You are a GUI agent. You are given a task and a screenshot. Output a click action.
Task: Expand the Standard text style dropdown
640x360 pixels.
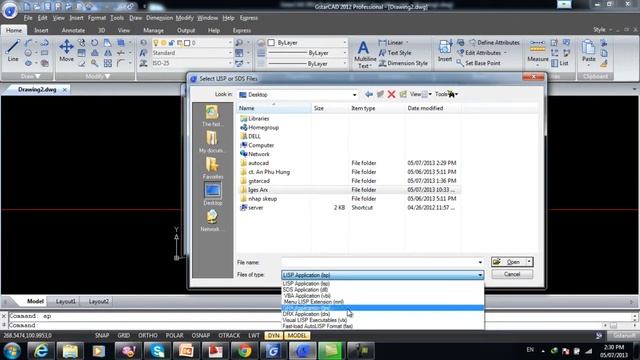coord(229,53)
